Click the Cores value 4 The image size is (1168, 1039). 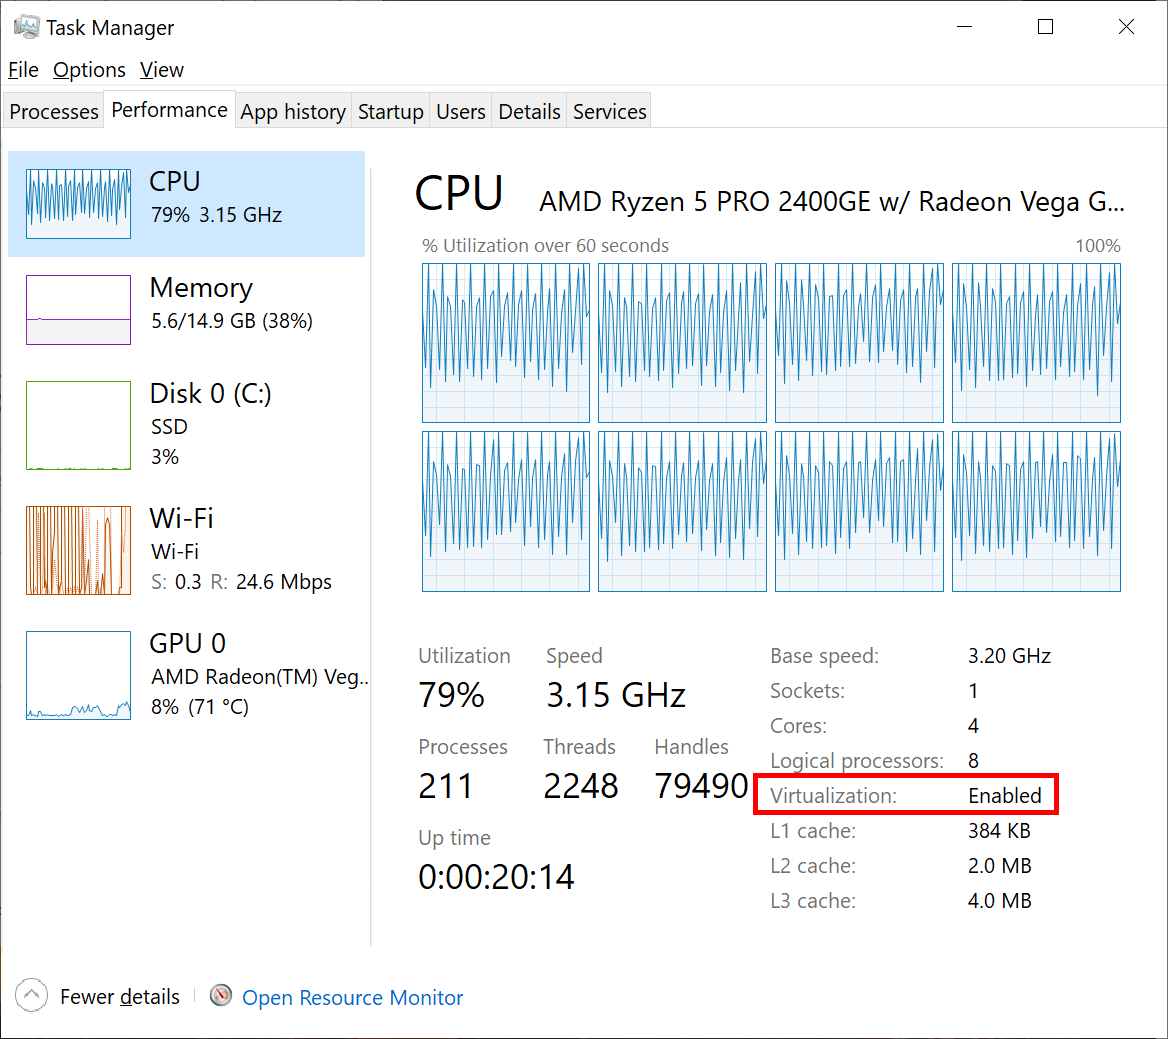tap(974, 725)
